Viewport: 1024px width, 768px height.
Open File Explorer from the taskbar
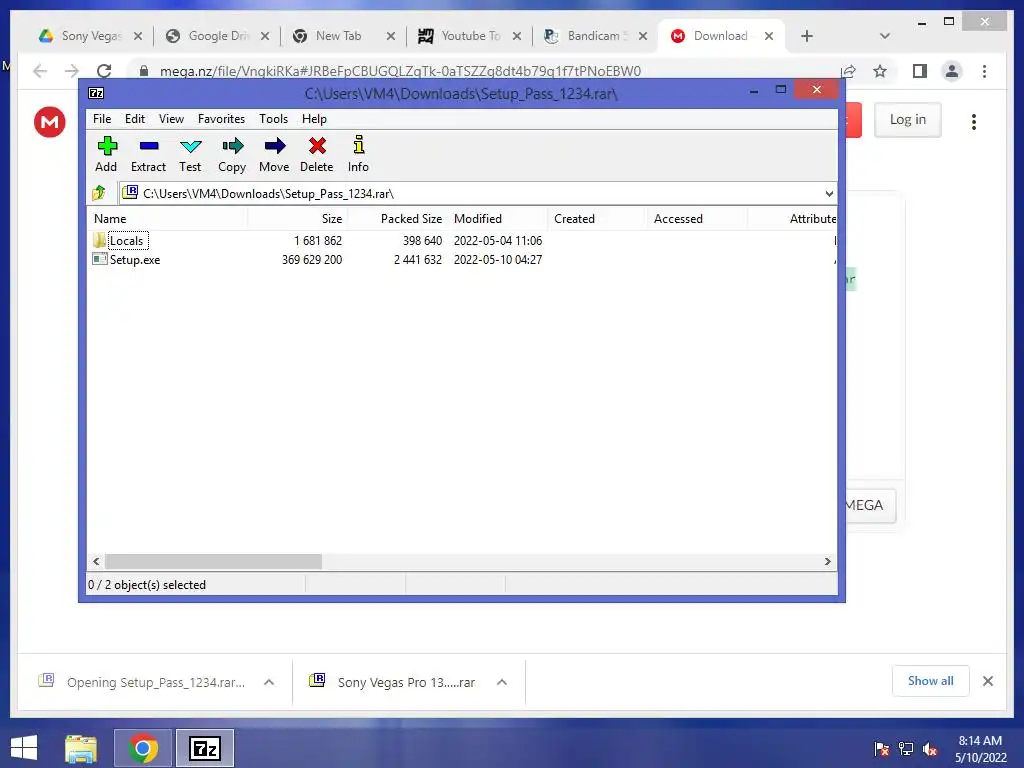[x=81, y=748]
